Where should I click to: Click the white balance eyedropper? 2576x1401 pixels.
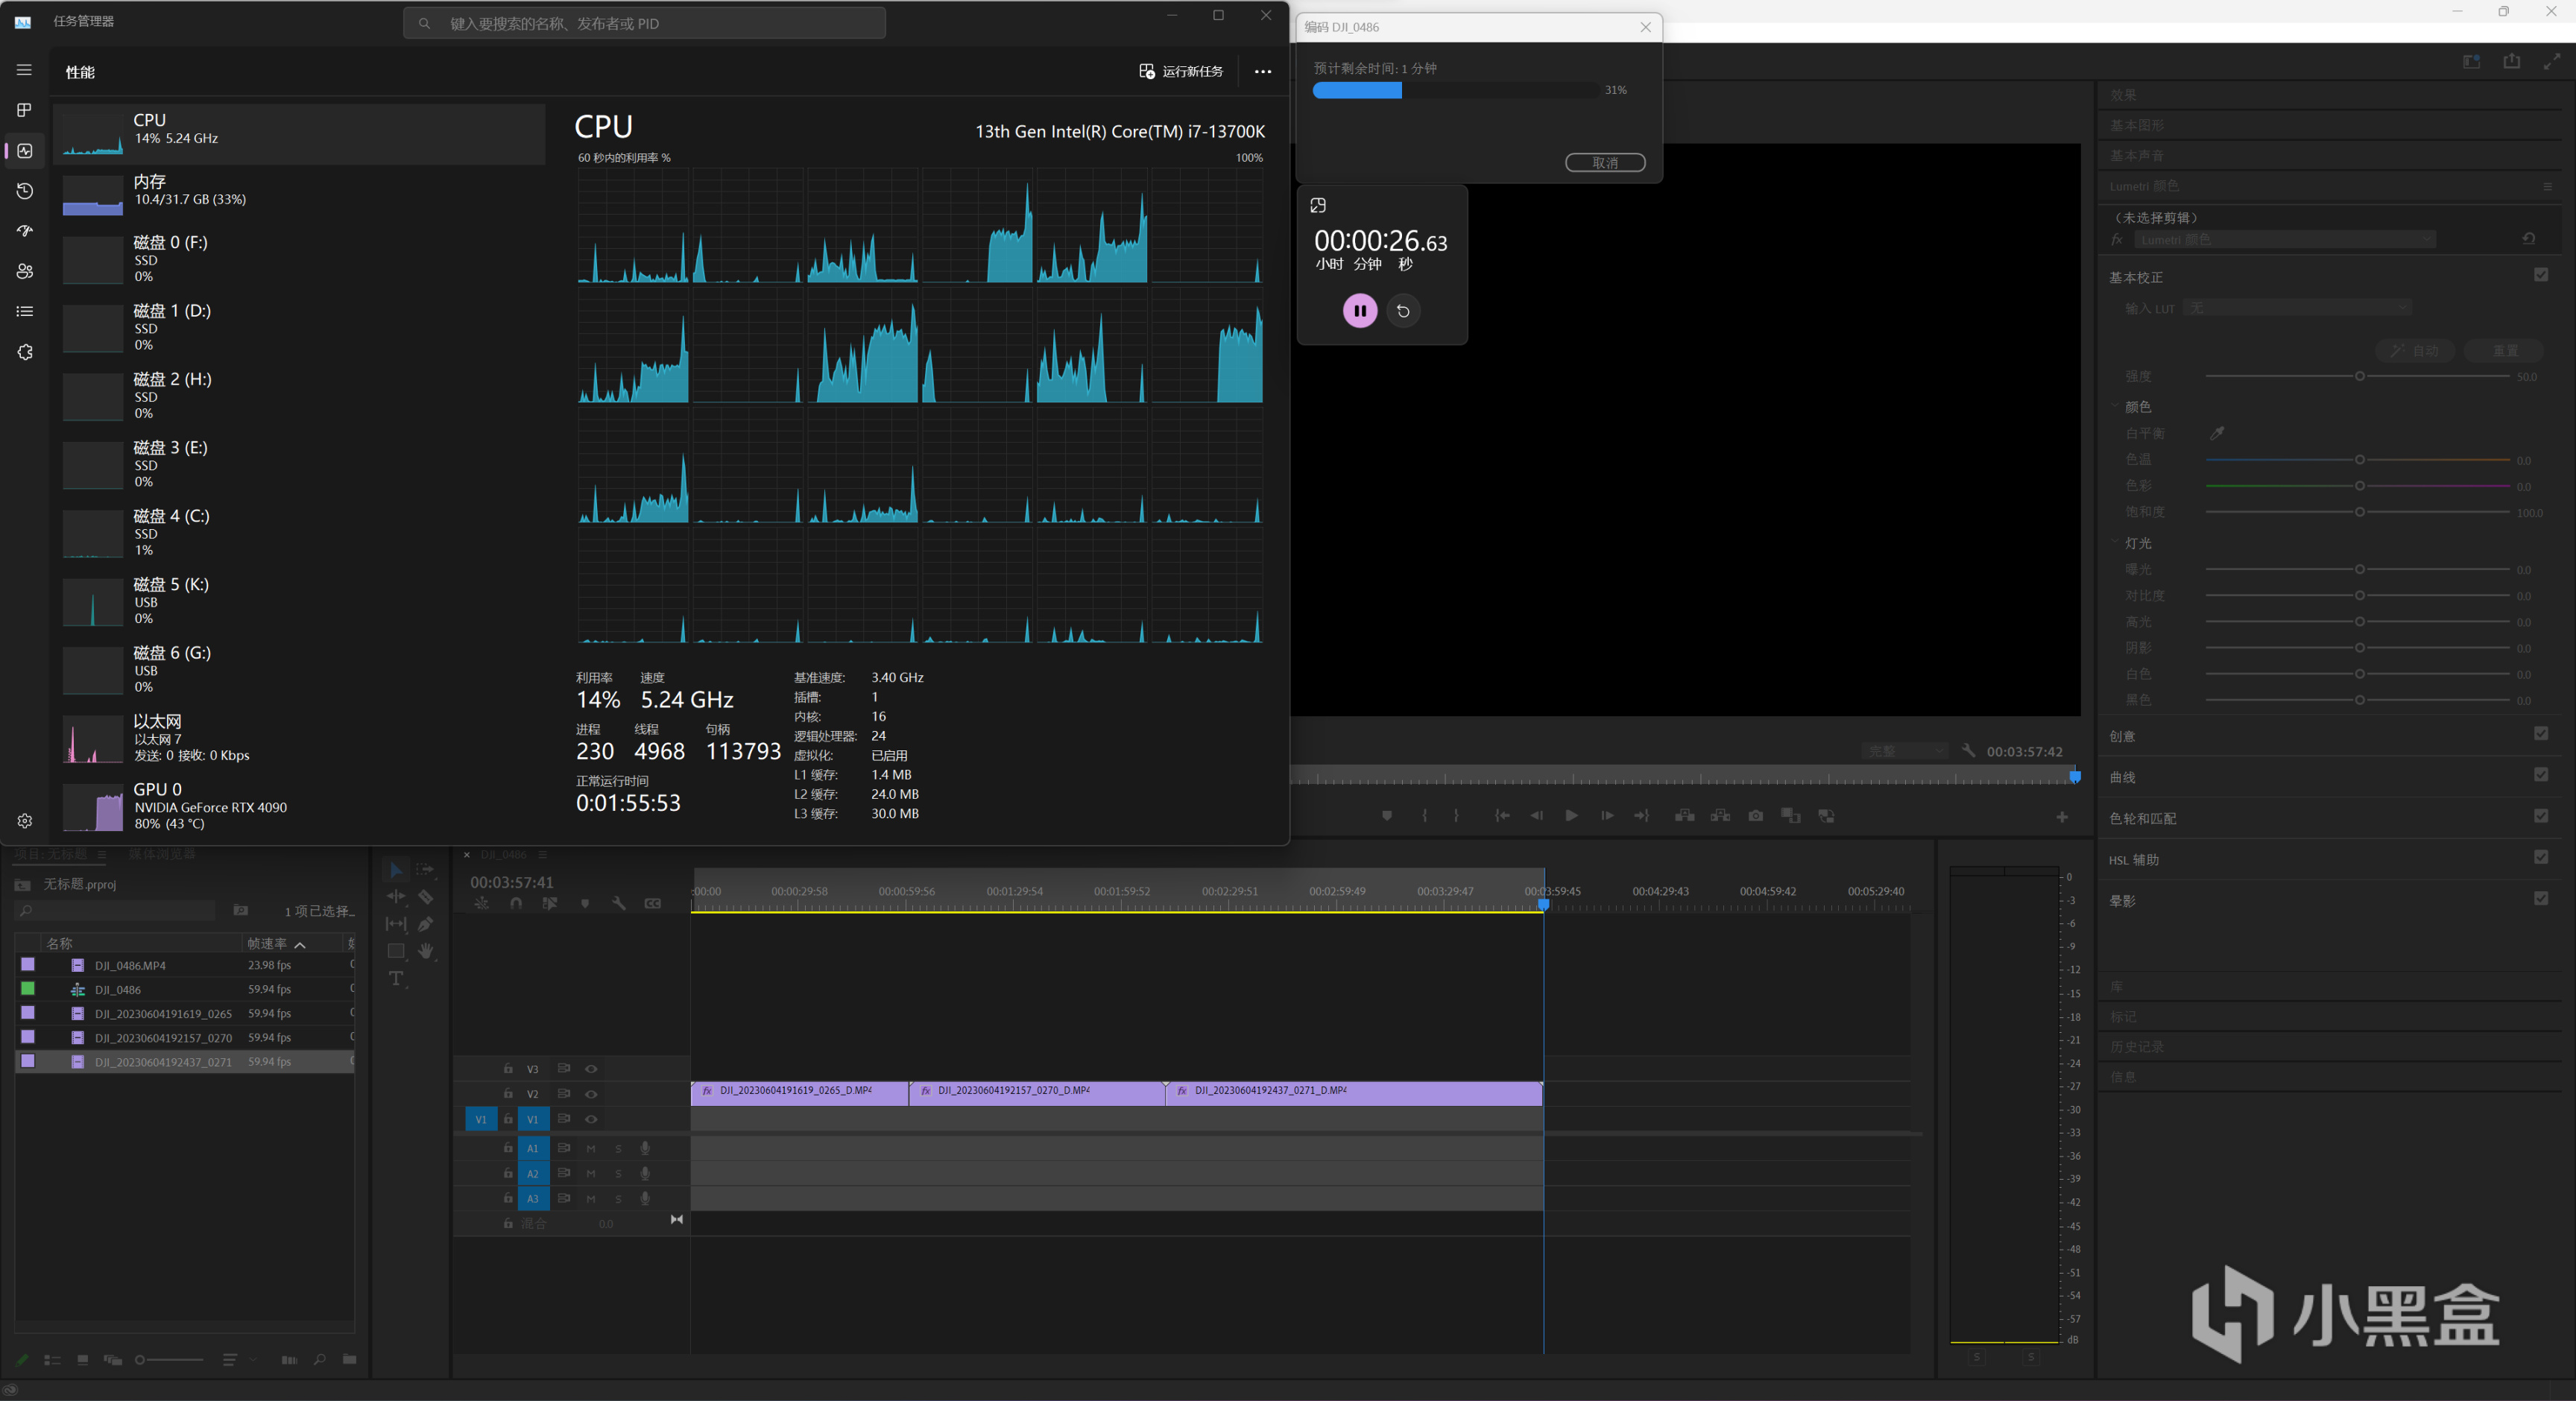pyautogui.click(x=2216, y=433)
